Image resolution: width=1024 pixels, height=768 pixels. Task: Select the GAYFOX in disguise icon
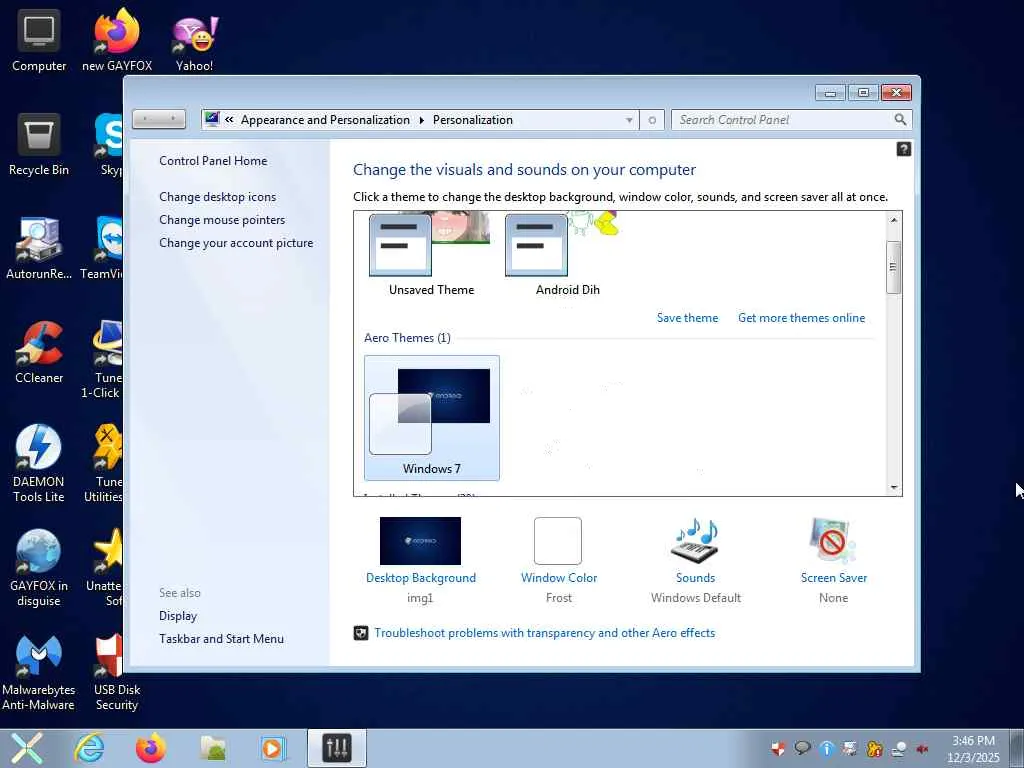tap(39, 568)
